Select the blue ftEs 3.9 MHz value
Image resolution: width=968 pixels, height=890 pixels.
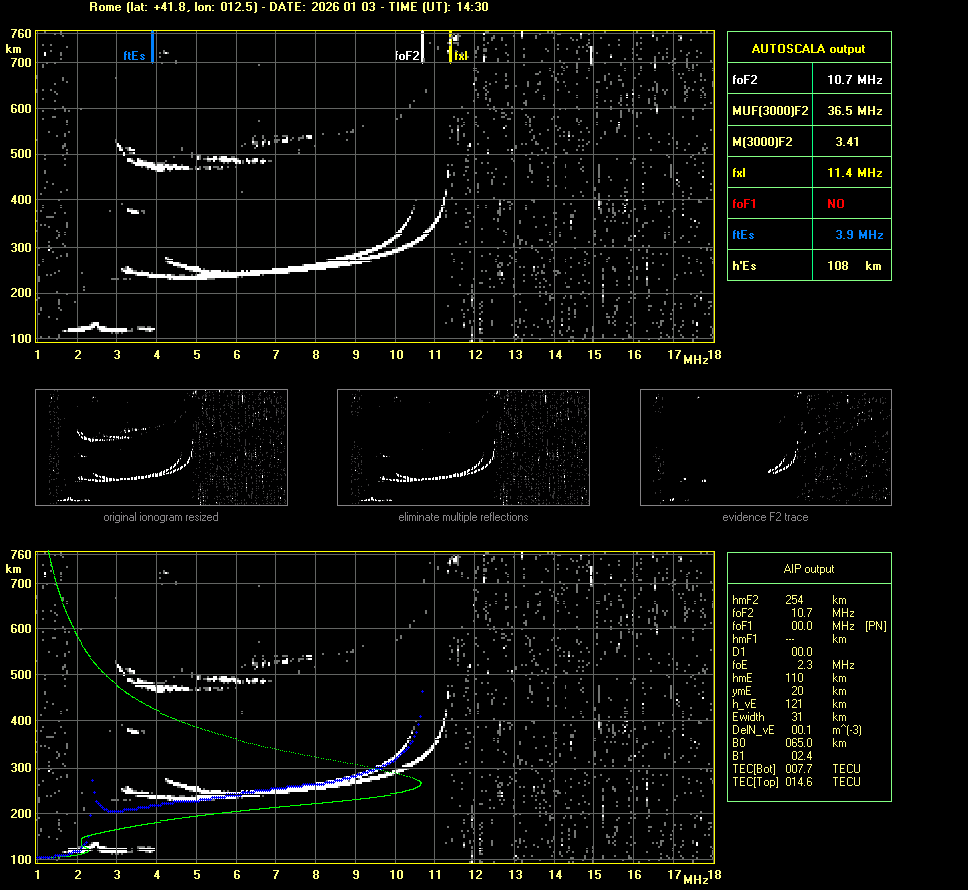pos(857,235)
